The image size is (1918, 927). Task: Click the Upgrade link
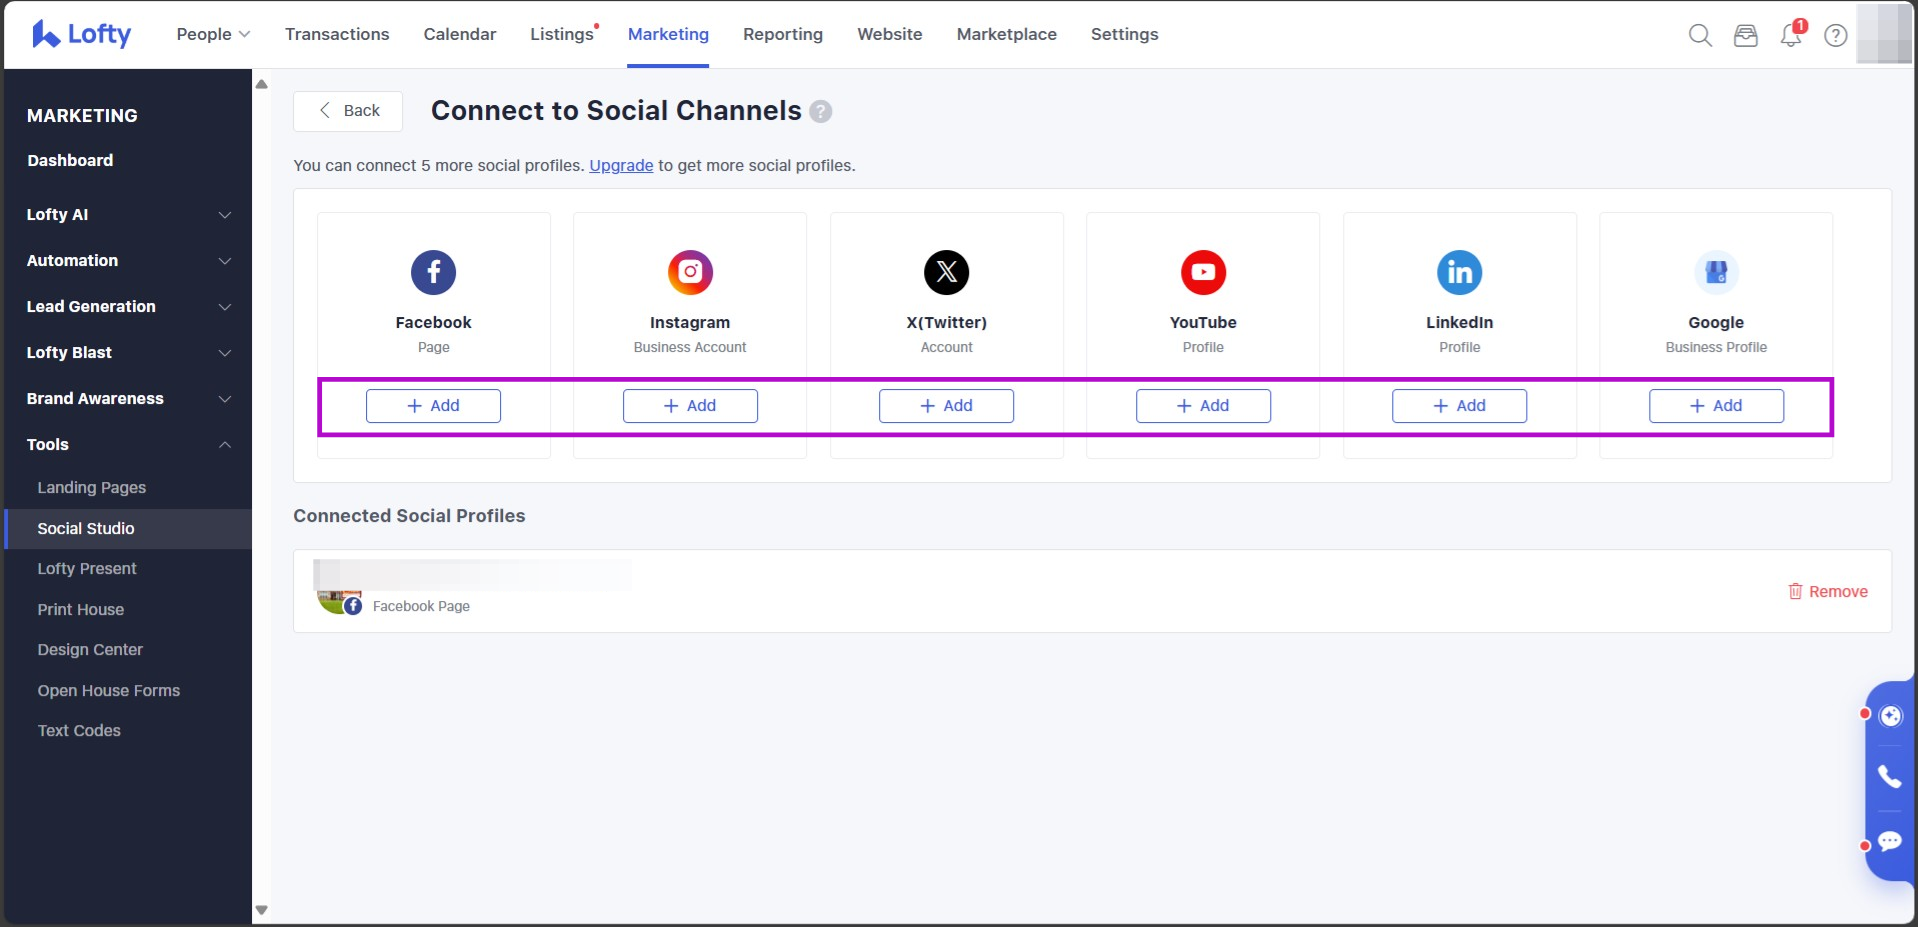621,166
